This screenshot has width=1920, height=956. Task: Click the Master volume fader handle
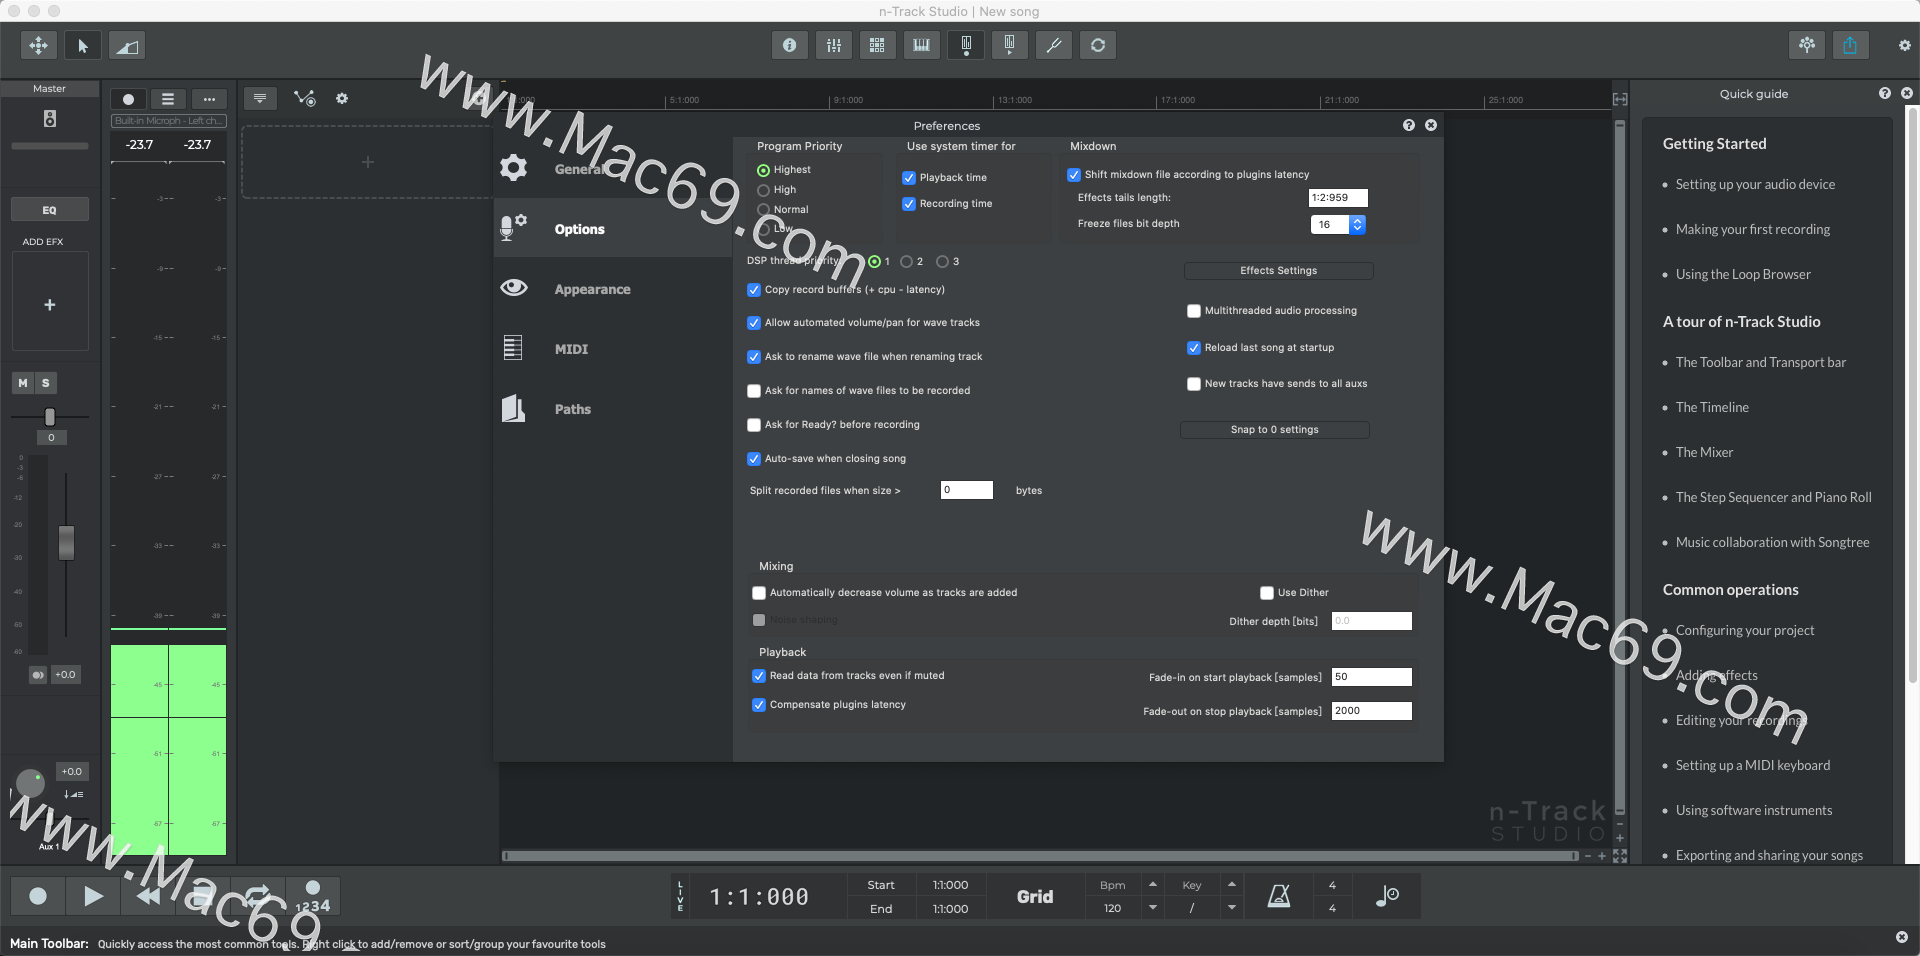tap(66, 543)
